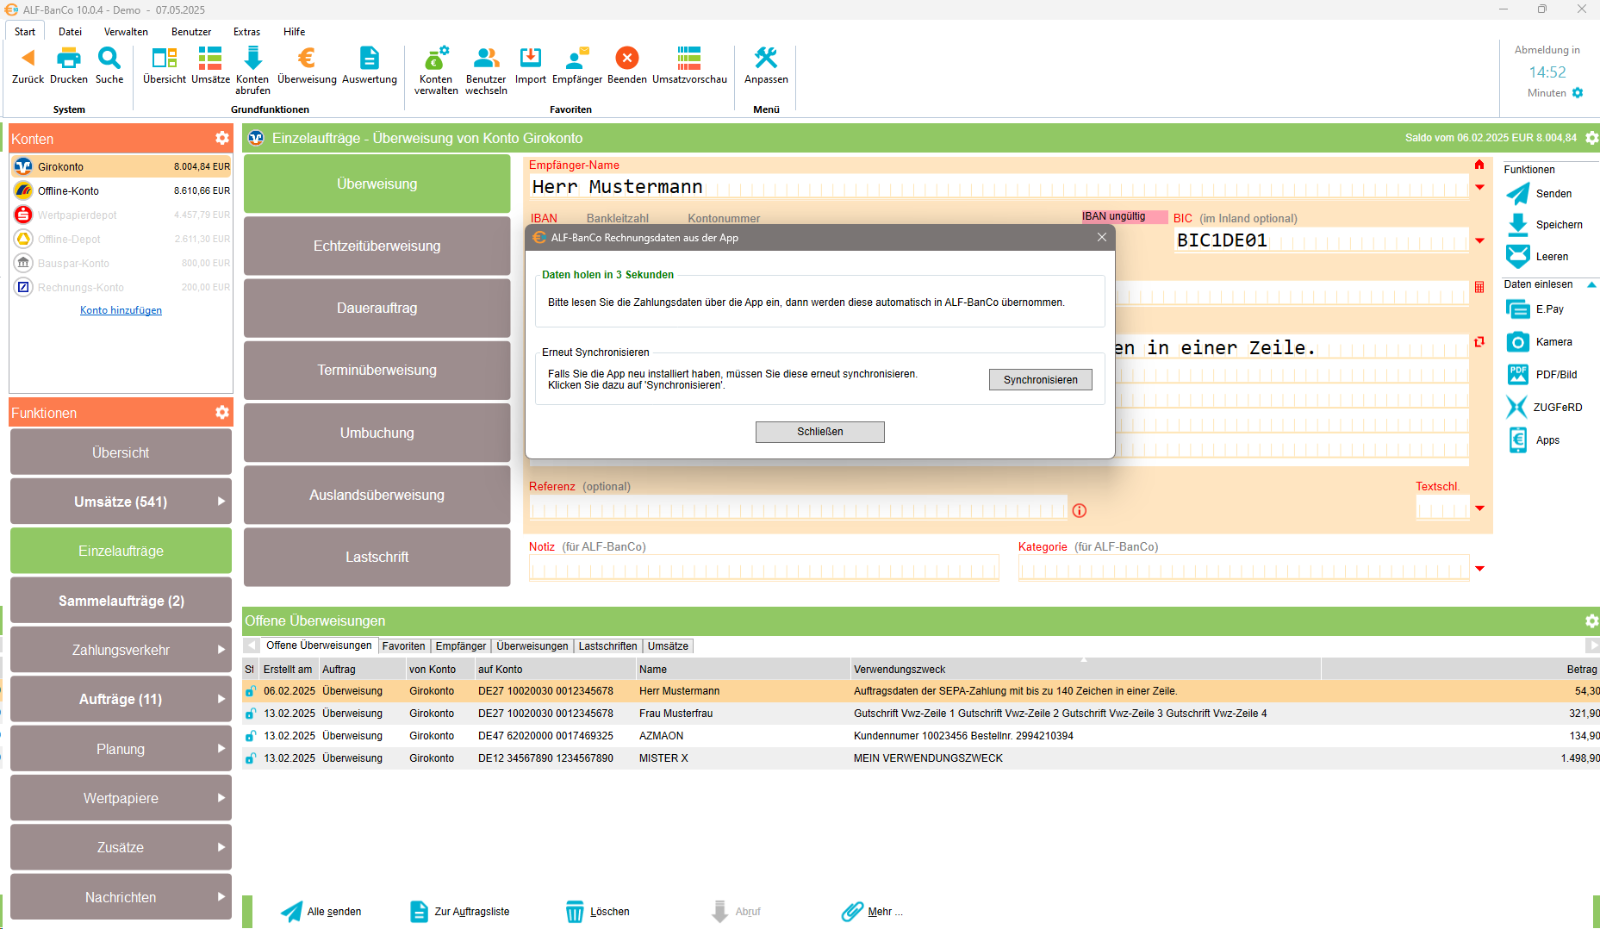Image resolution: width=1600 pixels, height=929 pixels.
Task: Select the AZMAON transfer row
Action: point(921,736)
